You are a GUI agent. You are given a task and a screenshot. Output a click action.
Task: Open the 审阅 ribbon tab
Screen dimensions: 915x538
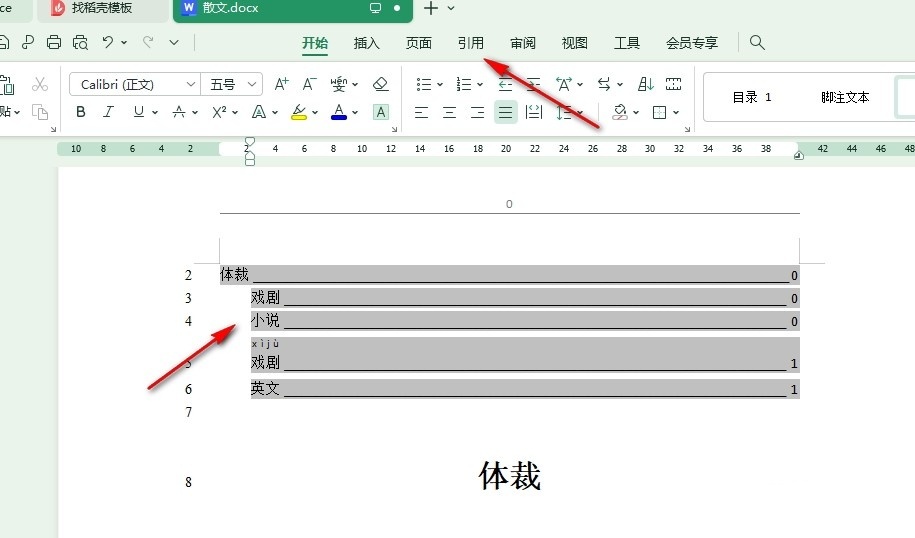[x=522, y=43]
